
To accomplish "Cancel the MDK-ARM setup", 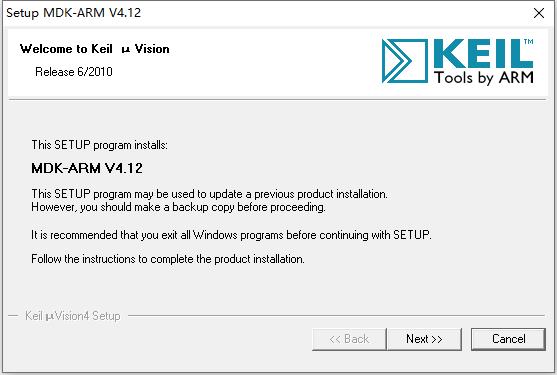I will pos(508,339).
